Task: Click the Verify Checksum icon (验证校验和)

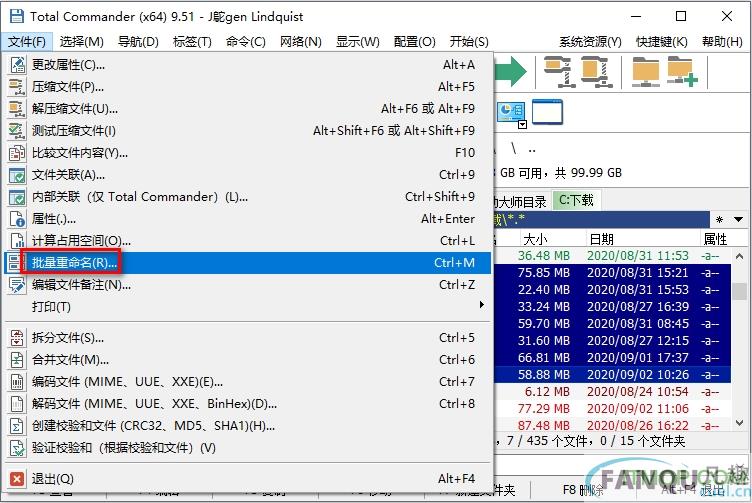Action: tap(17, 448)
